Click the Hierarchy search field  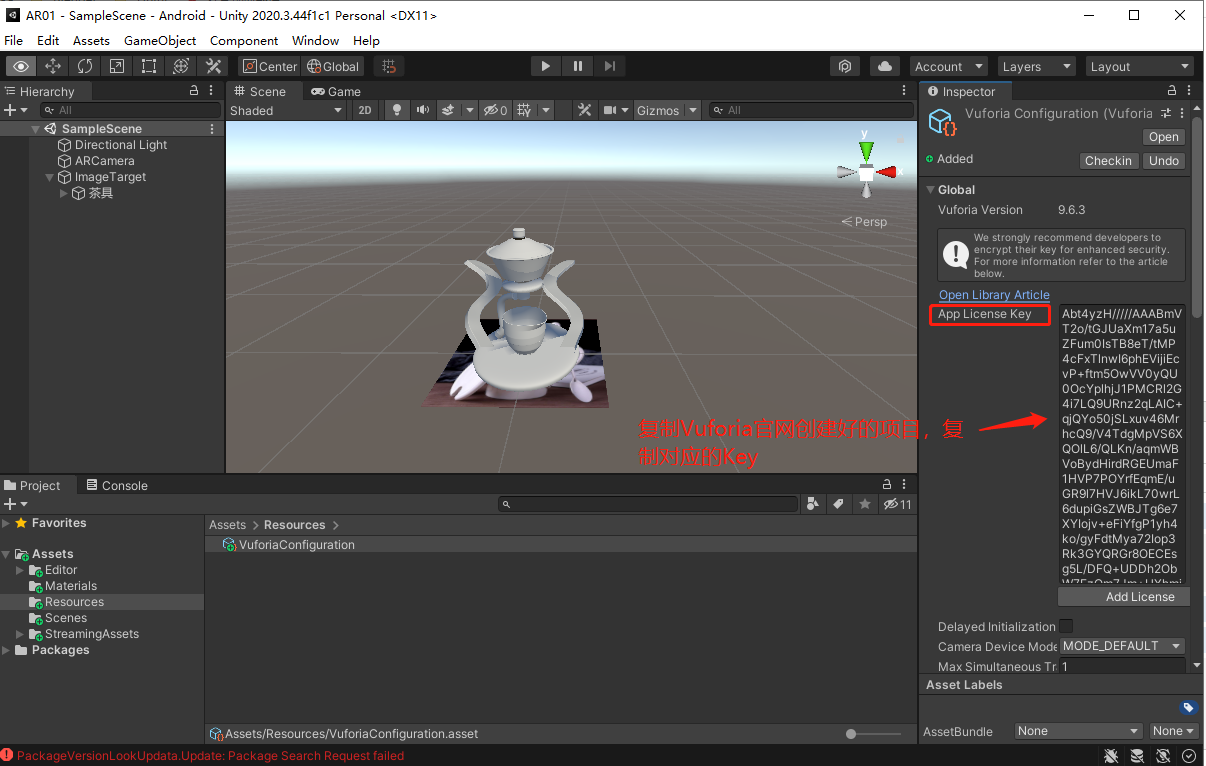(x=130, y=110)
